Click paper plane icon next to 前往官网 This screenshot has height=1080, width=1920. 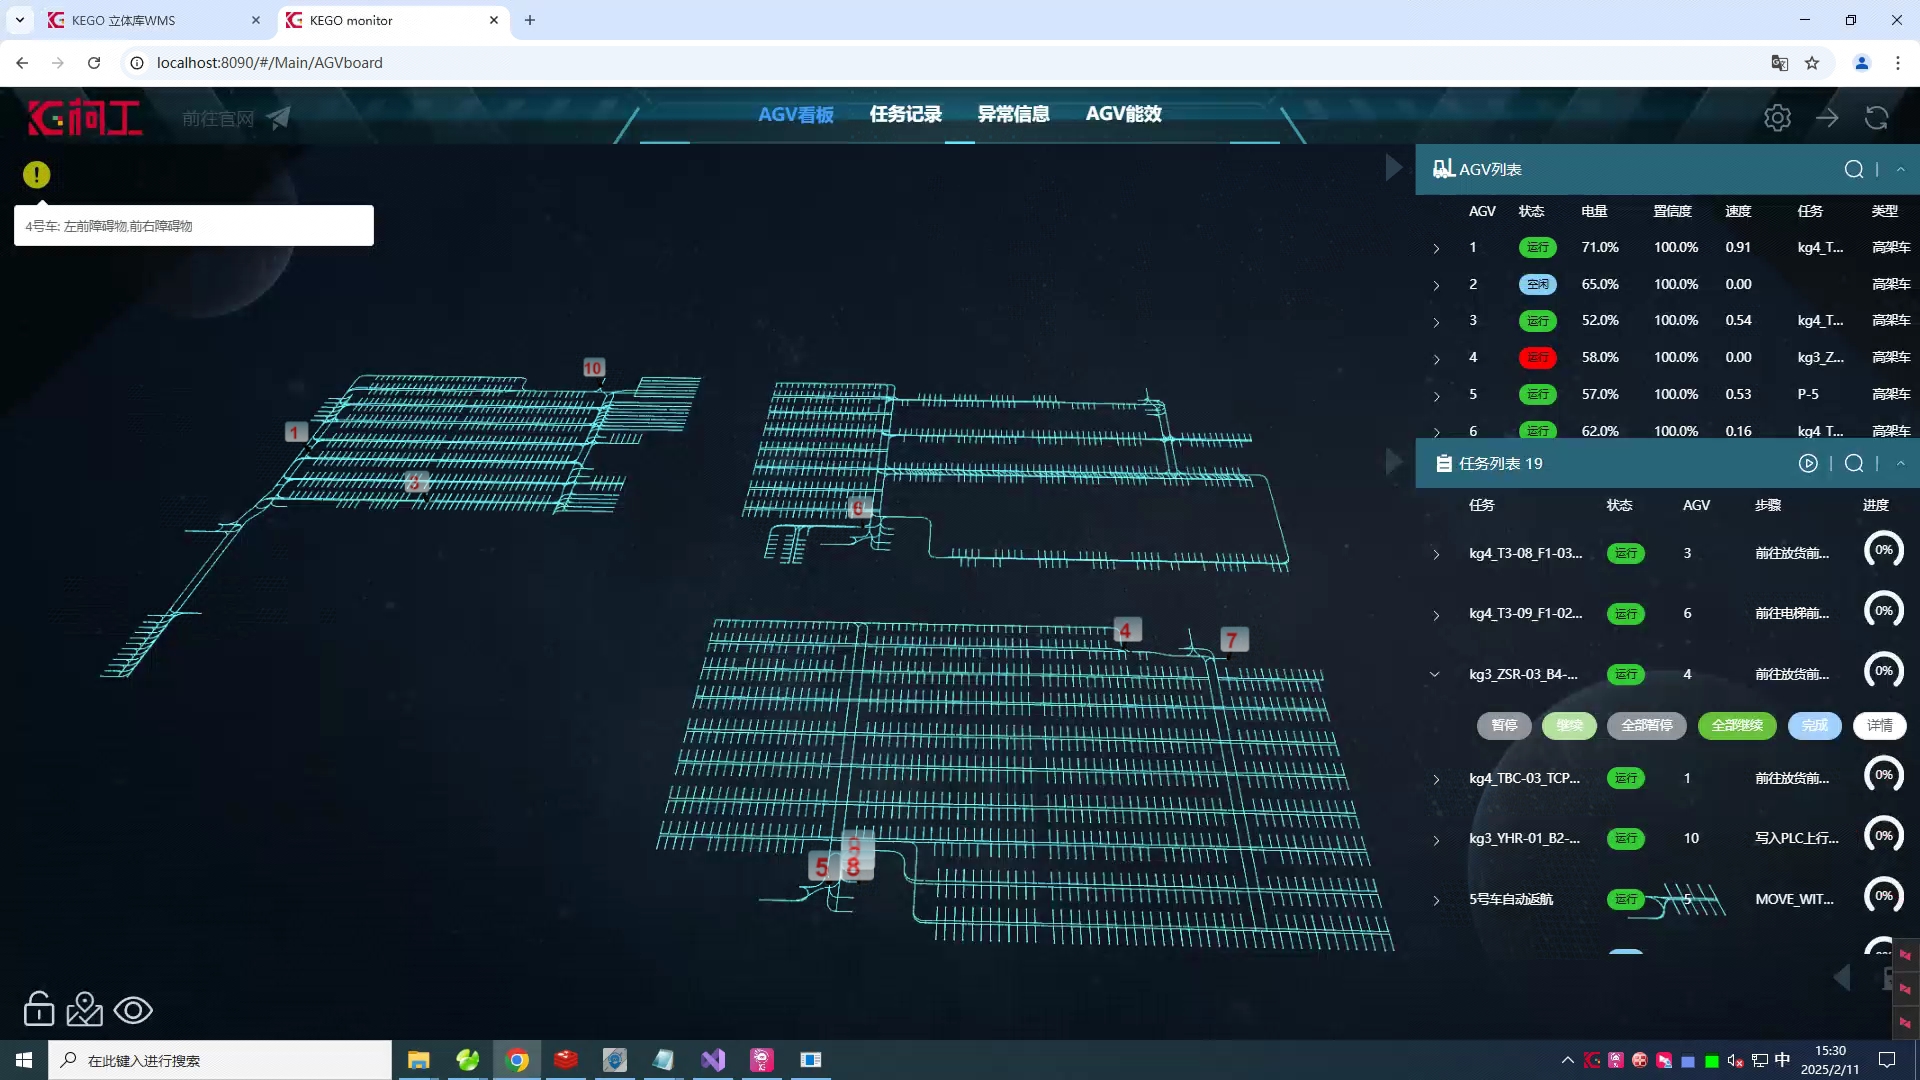coord(279,118)
